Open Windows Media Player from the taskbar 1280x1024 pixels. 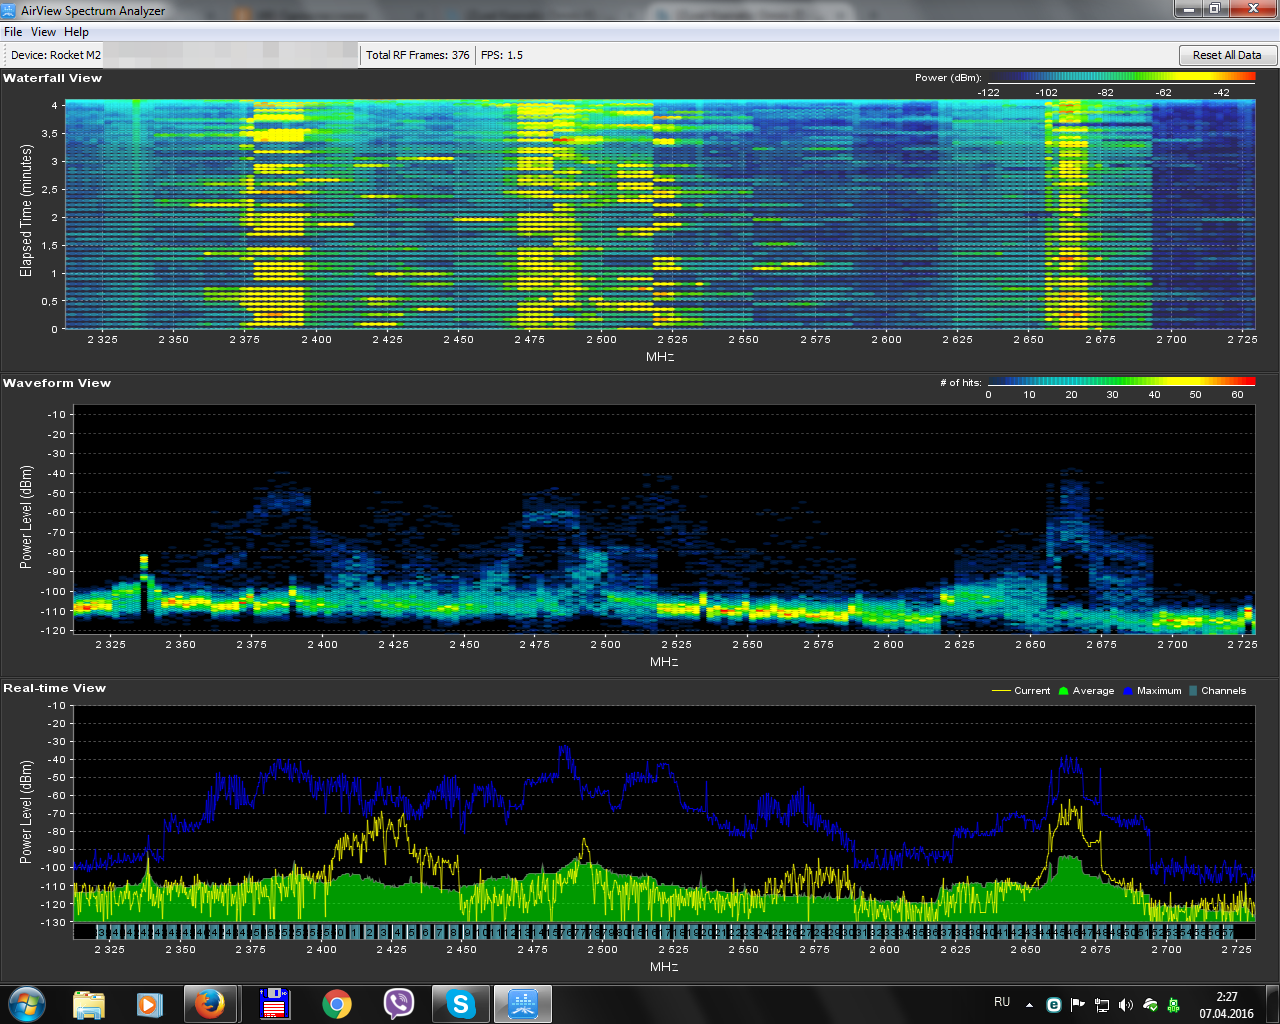[x=149, y=1004]
